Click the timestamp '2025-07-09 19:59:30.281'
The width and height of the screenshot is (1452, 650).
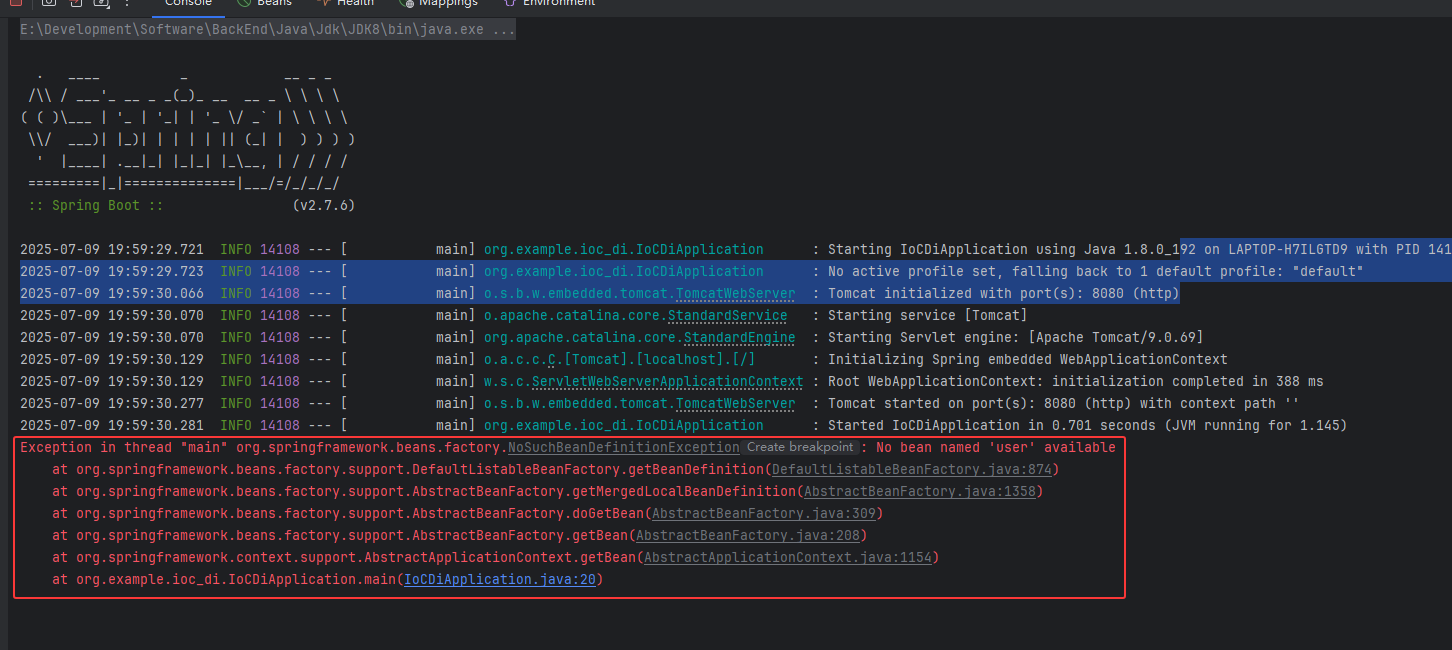coord(111,426)
